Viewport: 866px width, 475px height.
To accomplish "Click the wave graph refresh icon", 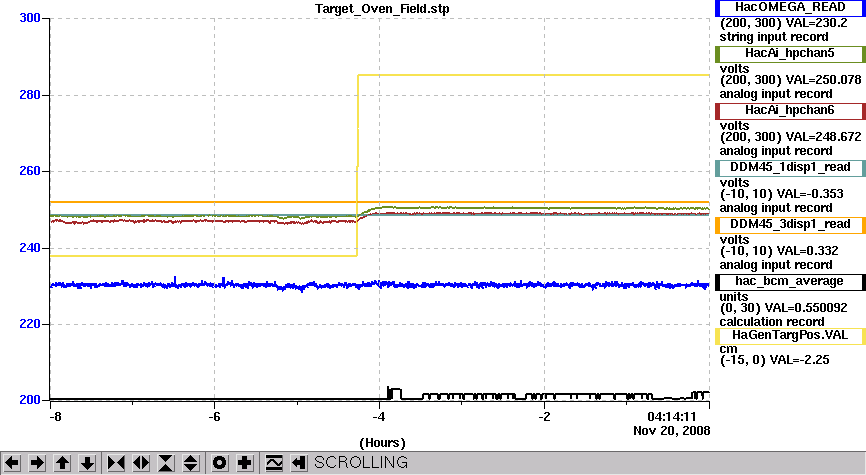I will click(274, 462).
